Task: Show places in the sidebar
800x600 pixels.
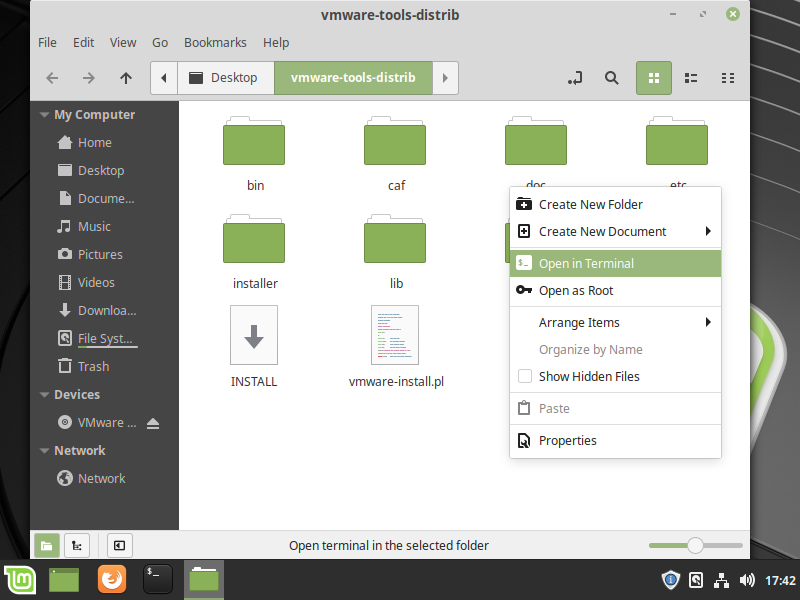Action: tap(46, 545)
